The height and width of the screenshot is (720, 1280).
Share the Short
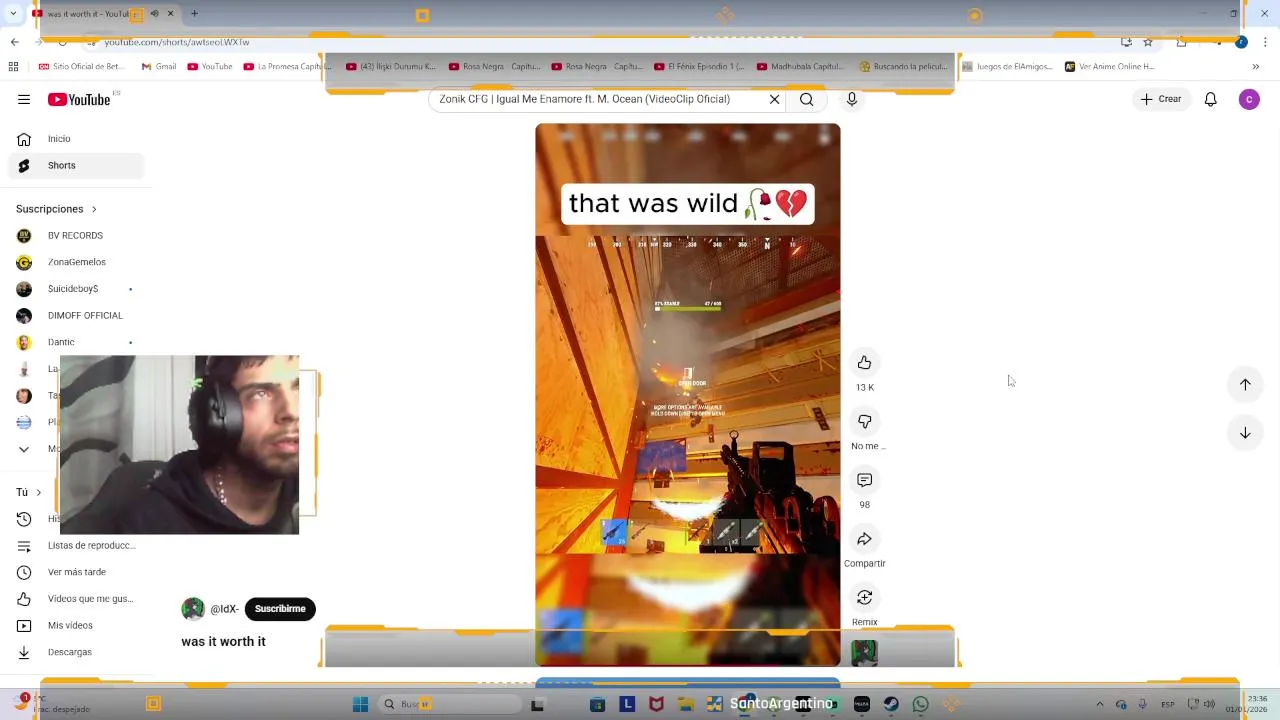click(865, 539)
